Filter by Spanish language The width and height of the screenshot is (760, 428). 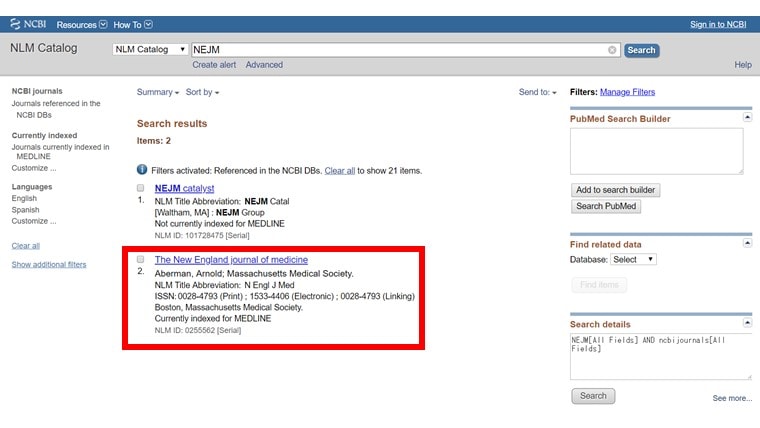tap(26, 210)
